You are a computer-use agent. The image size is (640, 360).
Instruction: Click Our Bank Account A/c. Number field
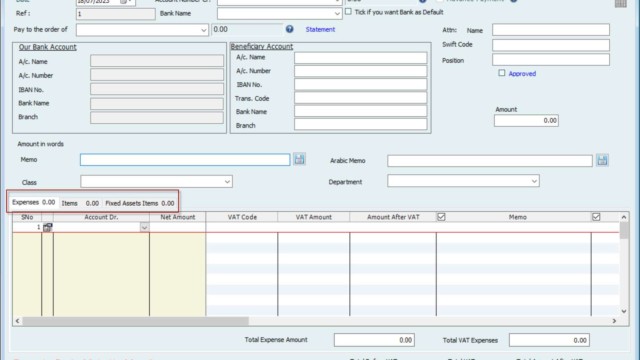pyautogui.click(x=157, y=75)
